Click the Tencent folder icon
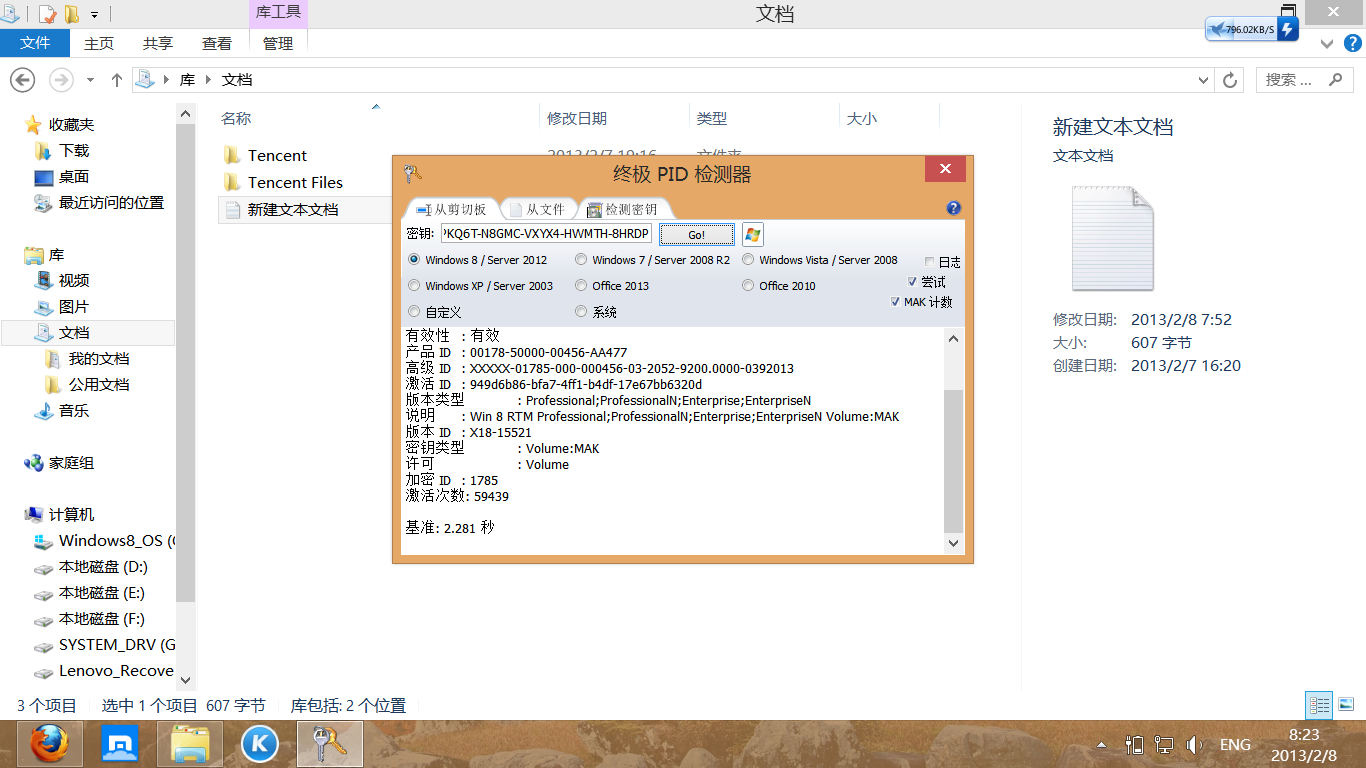This screenshot has height=768, width=1366. pos(233,155)
